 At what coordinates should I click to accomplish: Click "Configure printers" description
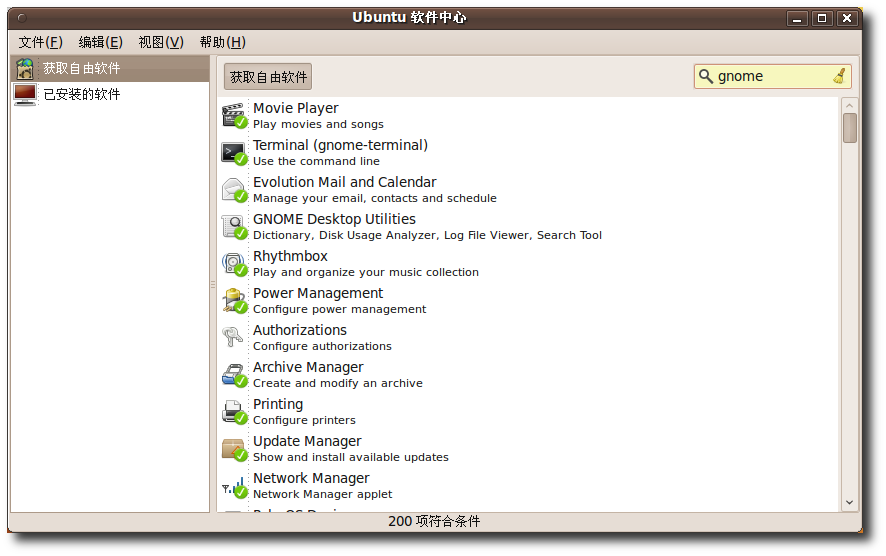[x=304, y=420]
